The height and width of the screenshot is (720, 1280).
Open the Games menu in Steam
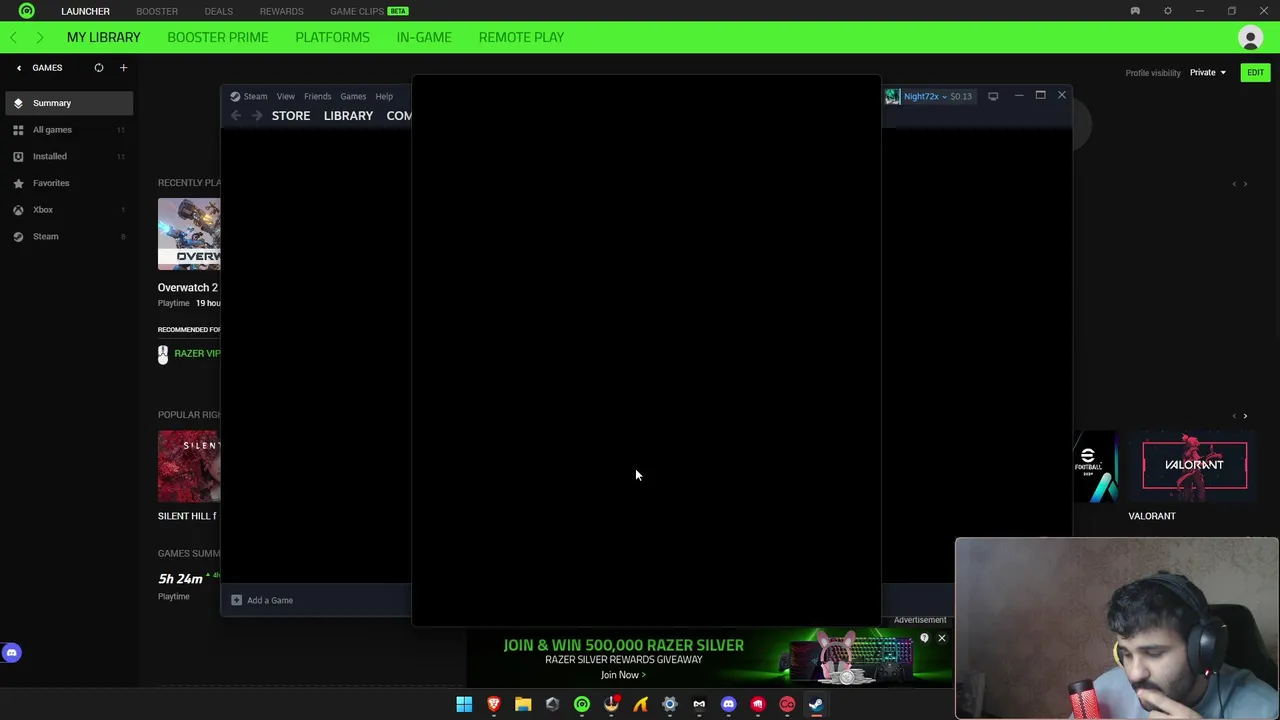coord(353,97)
